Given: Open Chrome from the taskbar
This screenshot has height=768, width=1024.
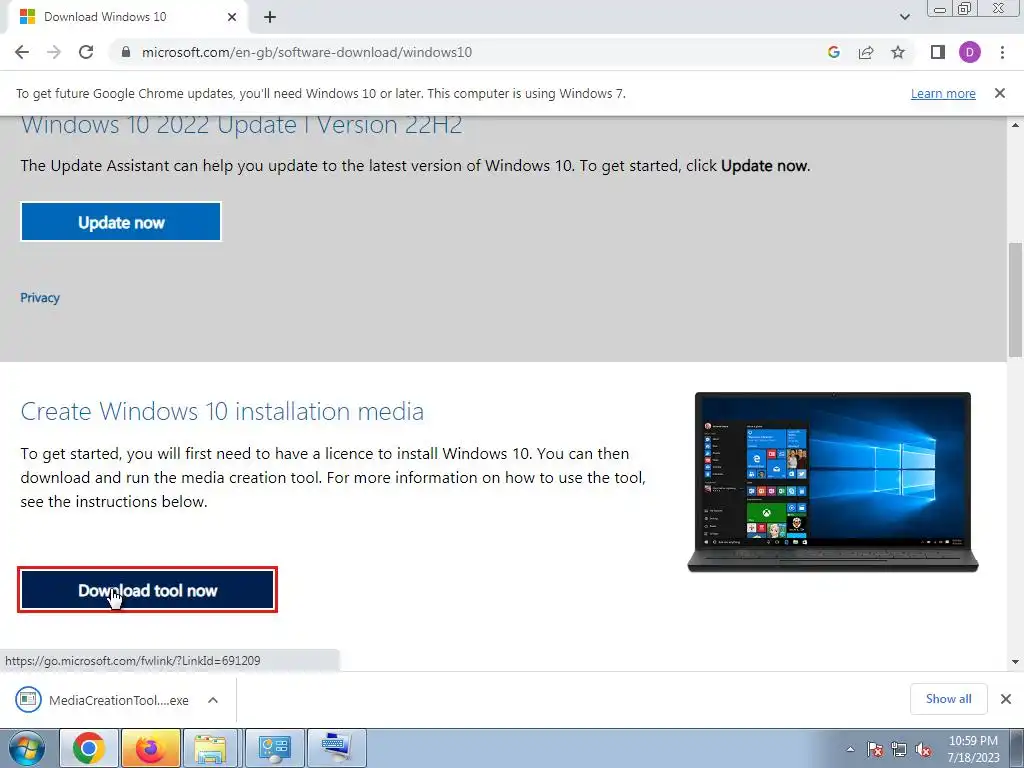Looking at the screenshot, I should pos(89,748).
